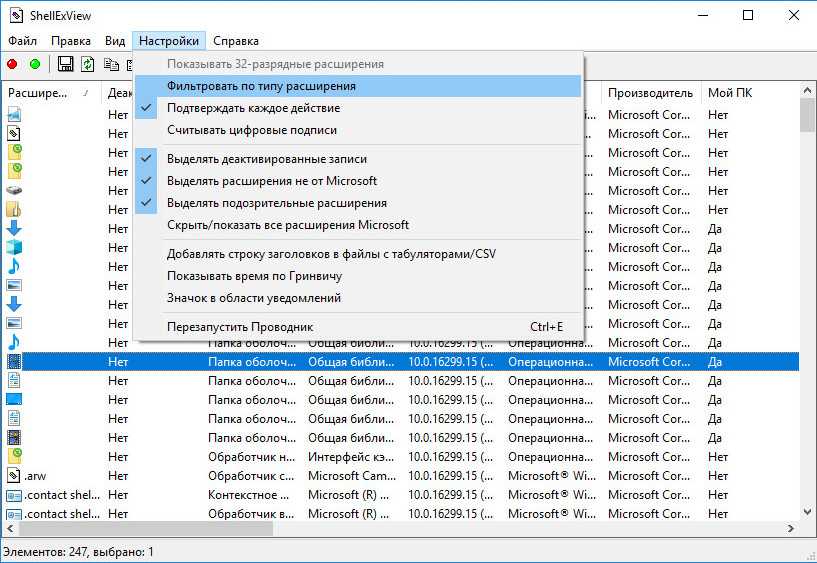Select 'Перезапустить Проводник' menu entry
The width and height of the screenshot is (817, 563).
click(240, 327)
